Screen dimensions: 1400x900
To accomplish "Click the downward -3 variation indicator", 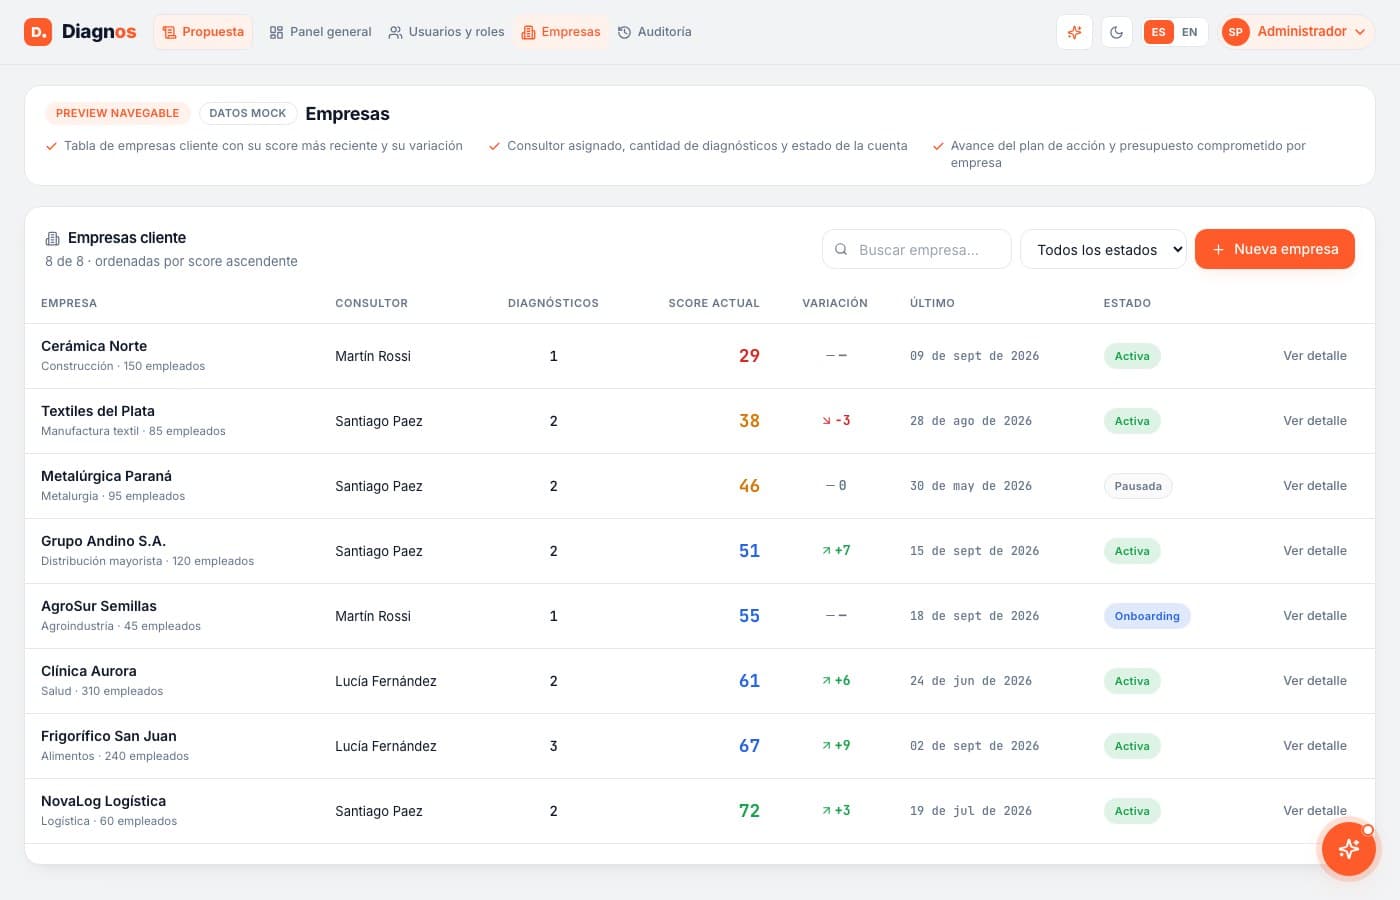I will click(836, 421).
